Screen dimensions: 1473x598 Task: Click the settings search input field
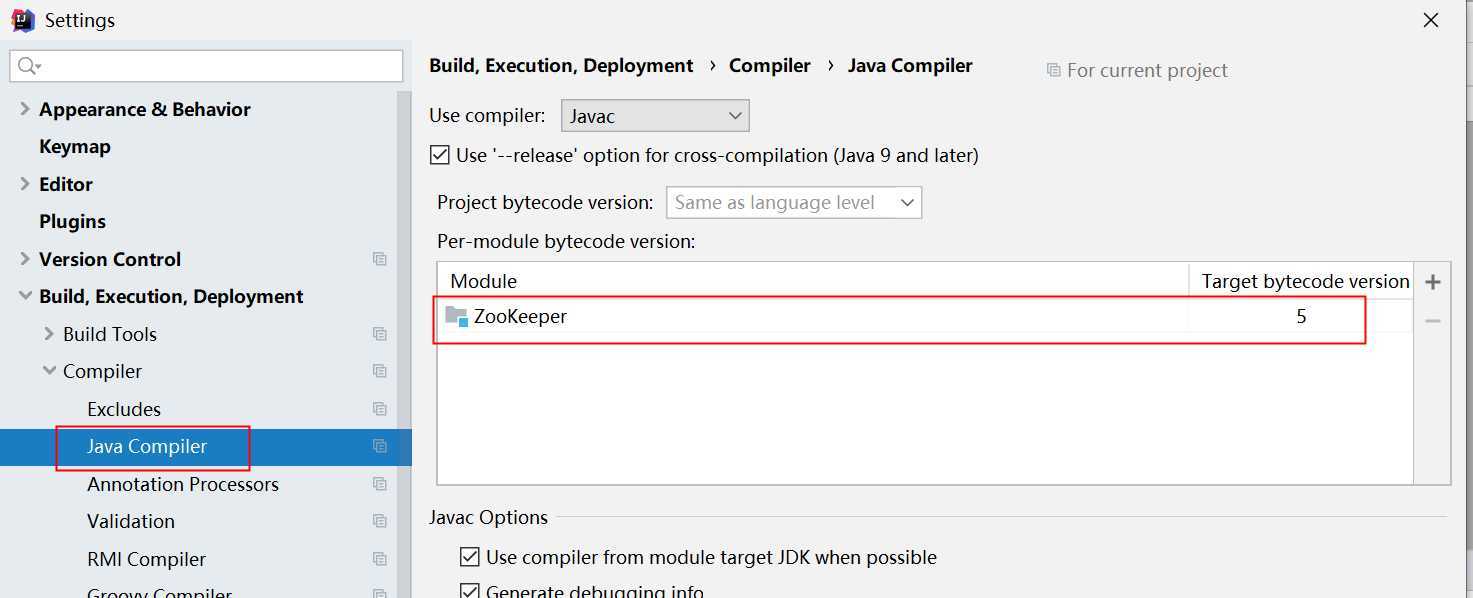206,66
